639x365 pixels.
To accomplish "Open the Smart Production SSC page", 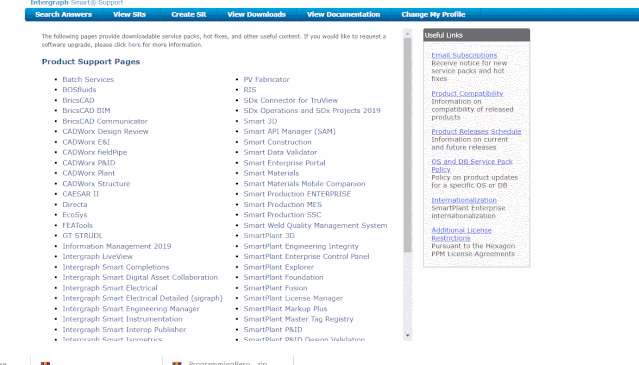I will click(x=282, y=215).
